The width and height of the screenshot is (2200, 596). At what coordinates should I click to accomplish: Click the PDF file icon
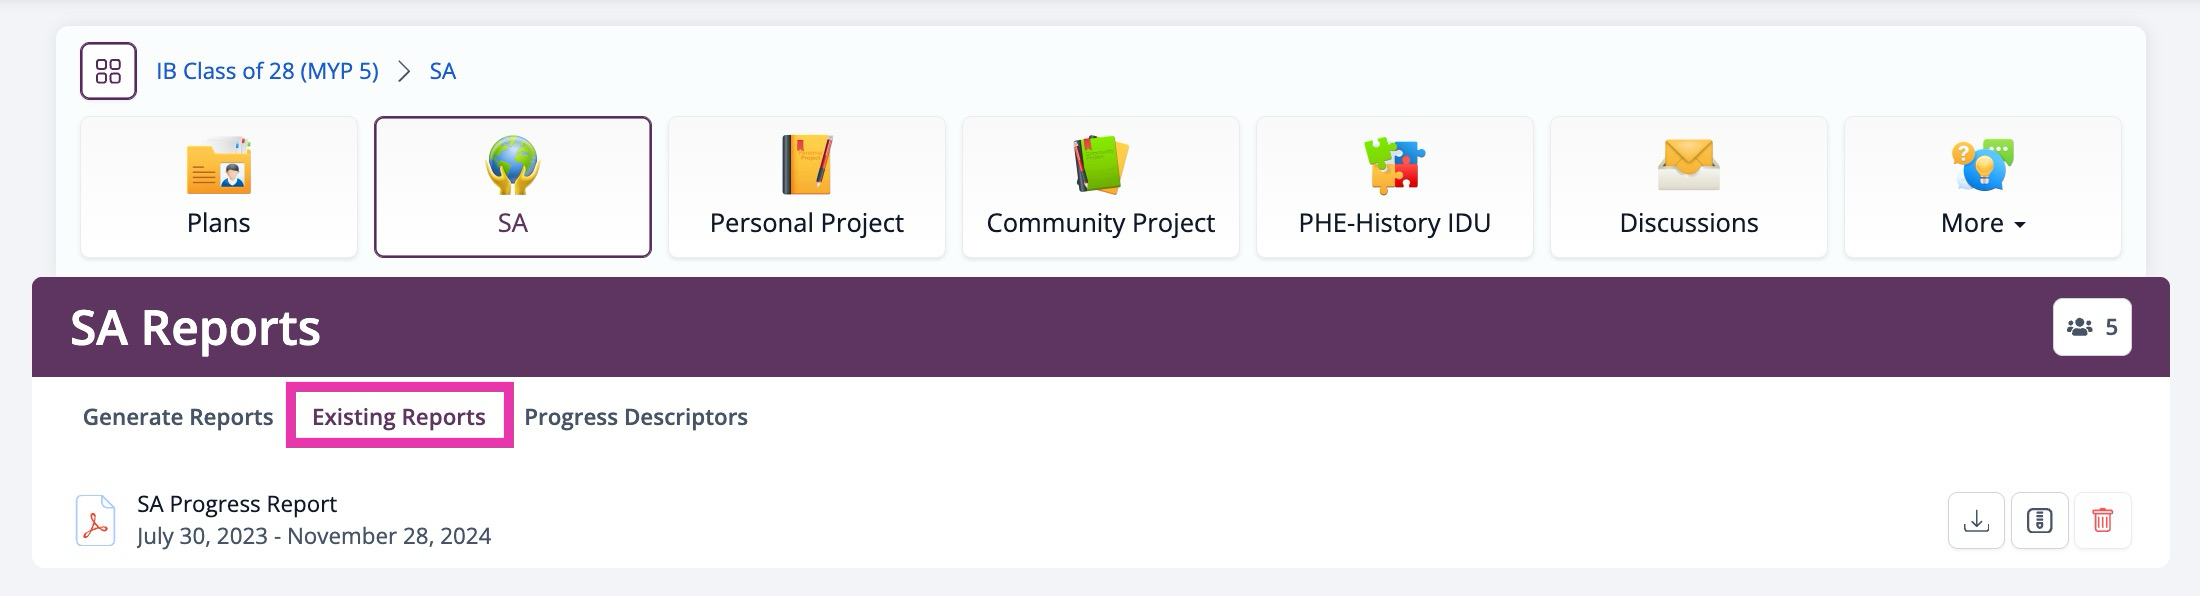[x=96, y=520]
